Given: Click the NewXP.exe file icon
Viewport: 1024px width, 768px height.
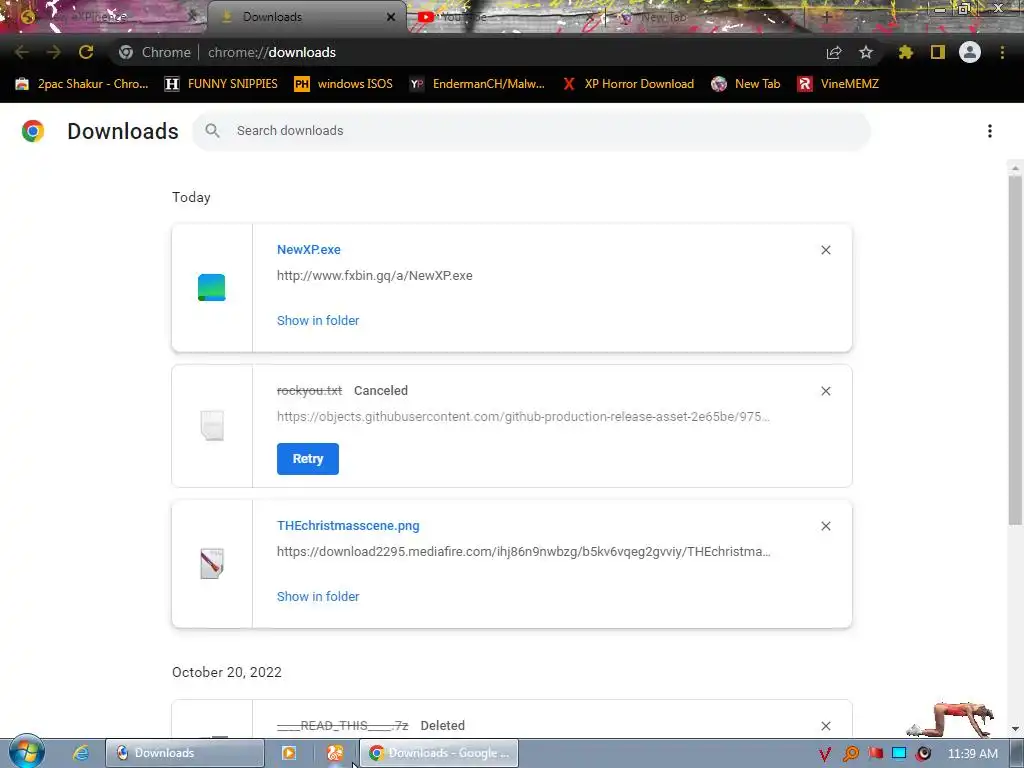Looking at the screenshot, I should point(212,287).
